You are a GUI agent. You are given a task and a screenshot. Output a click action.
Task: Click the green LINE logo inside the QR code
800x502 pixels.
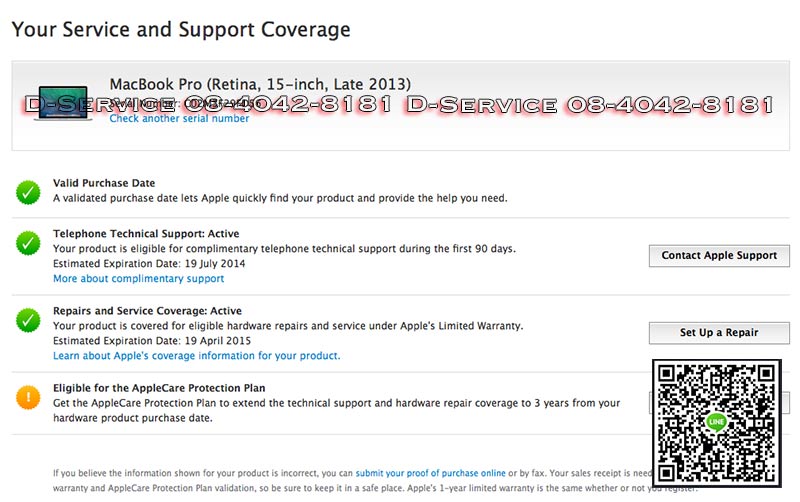click(x=715, y=421)
